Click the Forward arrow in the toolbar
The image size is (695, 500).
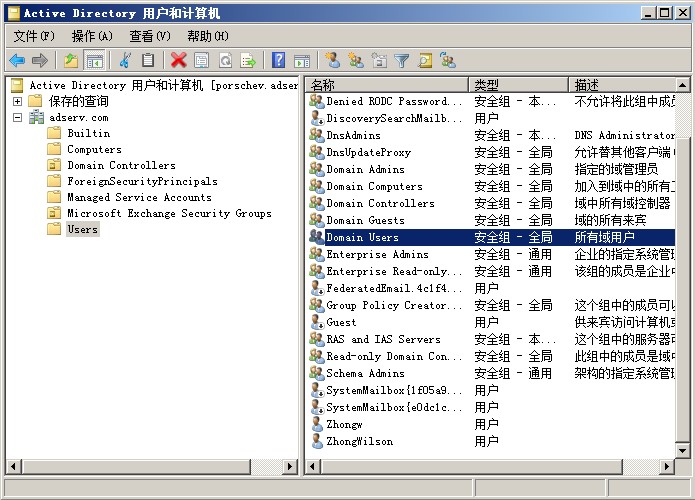(x=40, y=60)
